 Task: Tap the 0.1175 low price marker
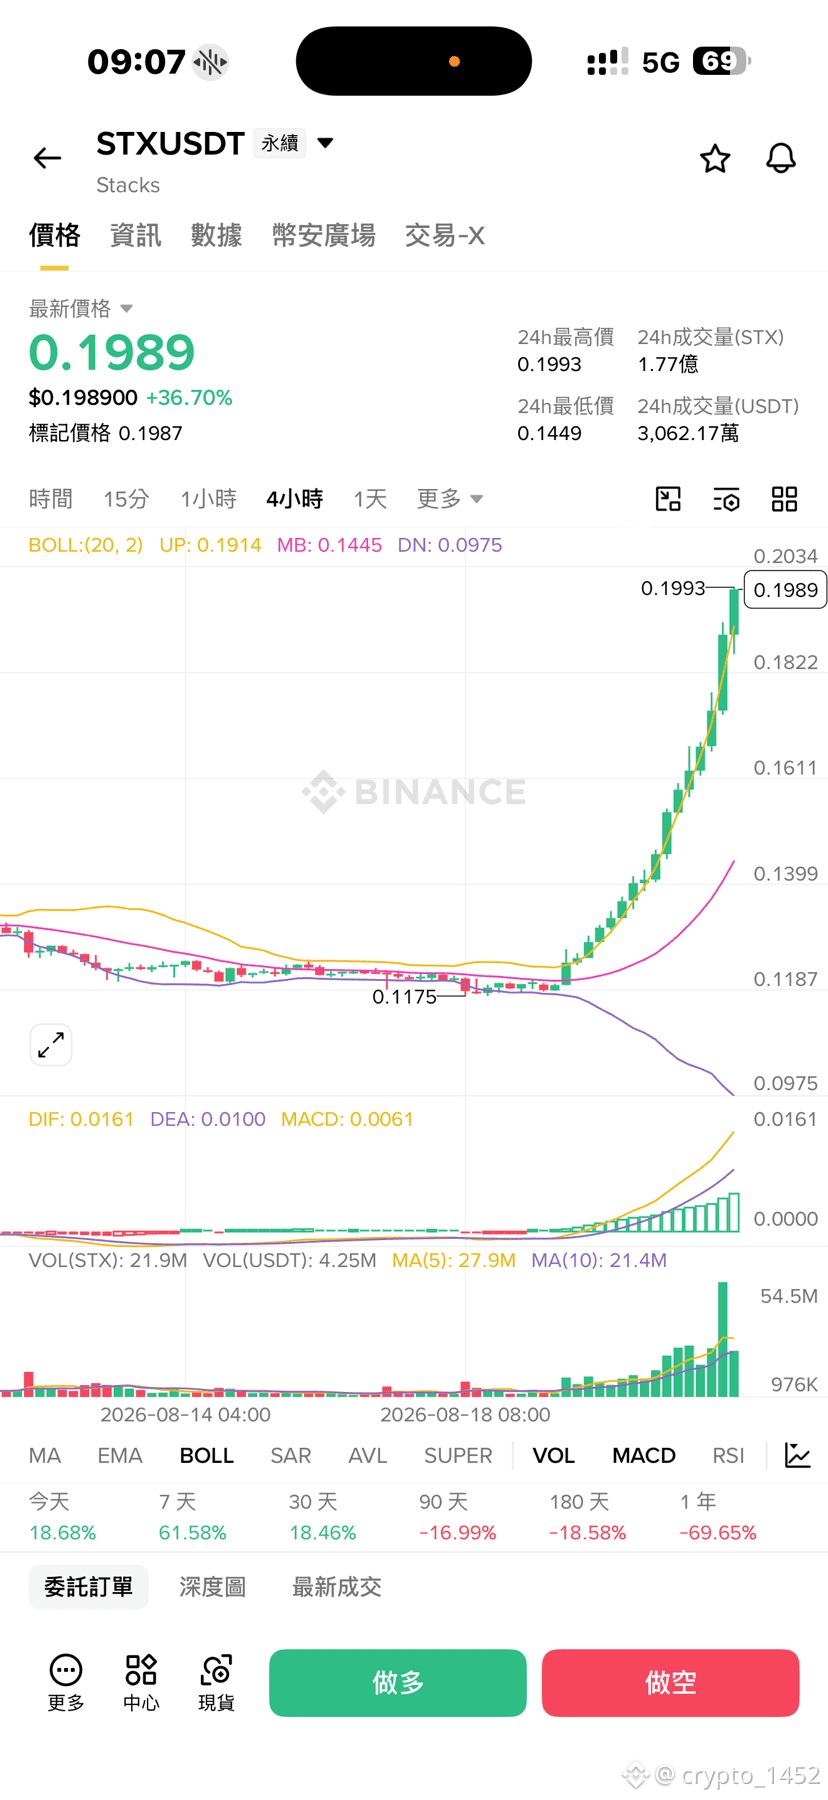(404, 997)
